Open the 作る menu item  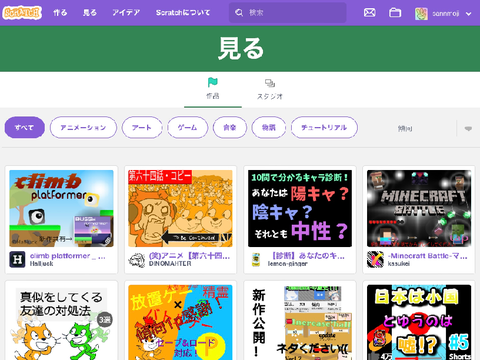[x=60, y=13]
